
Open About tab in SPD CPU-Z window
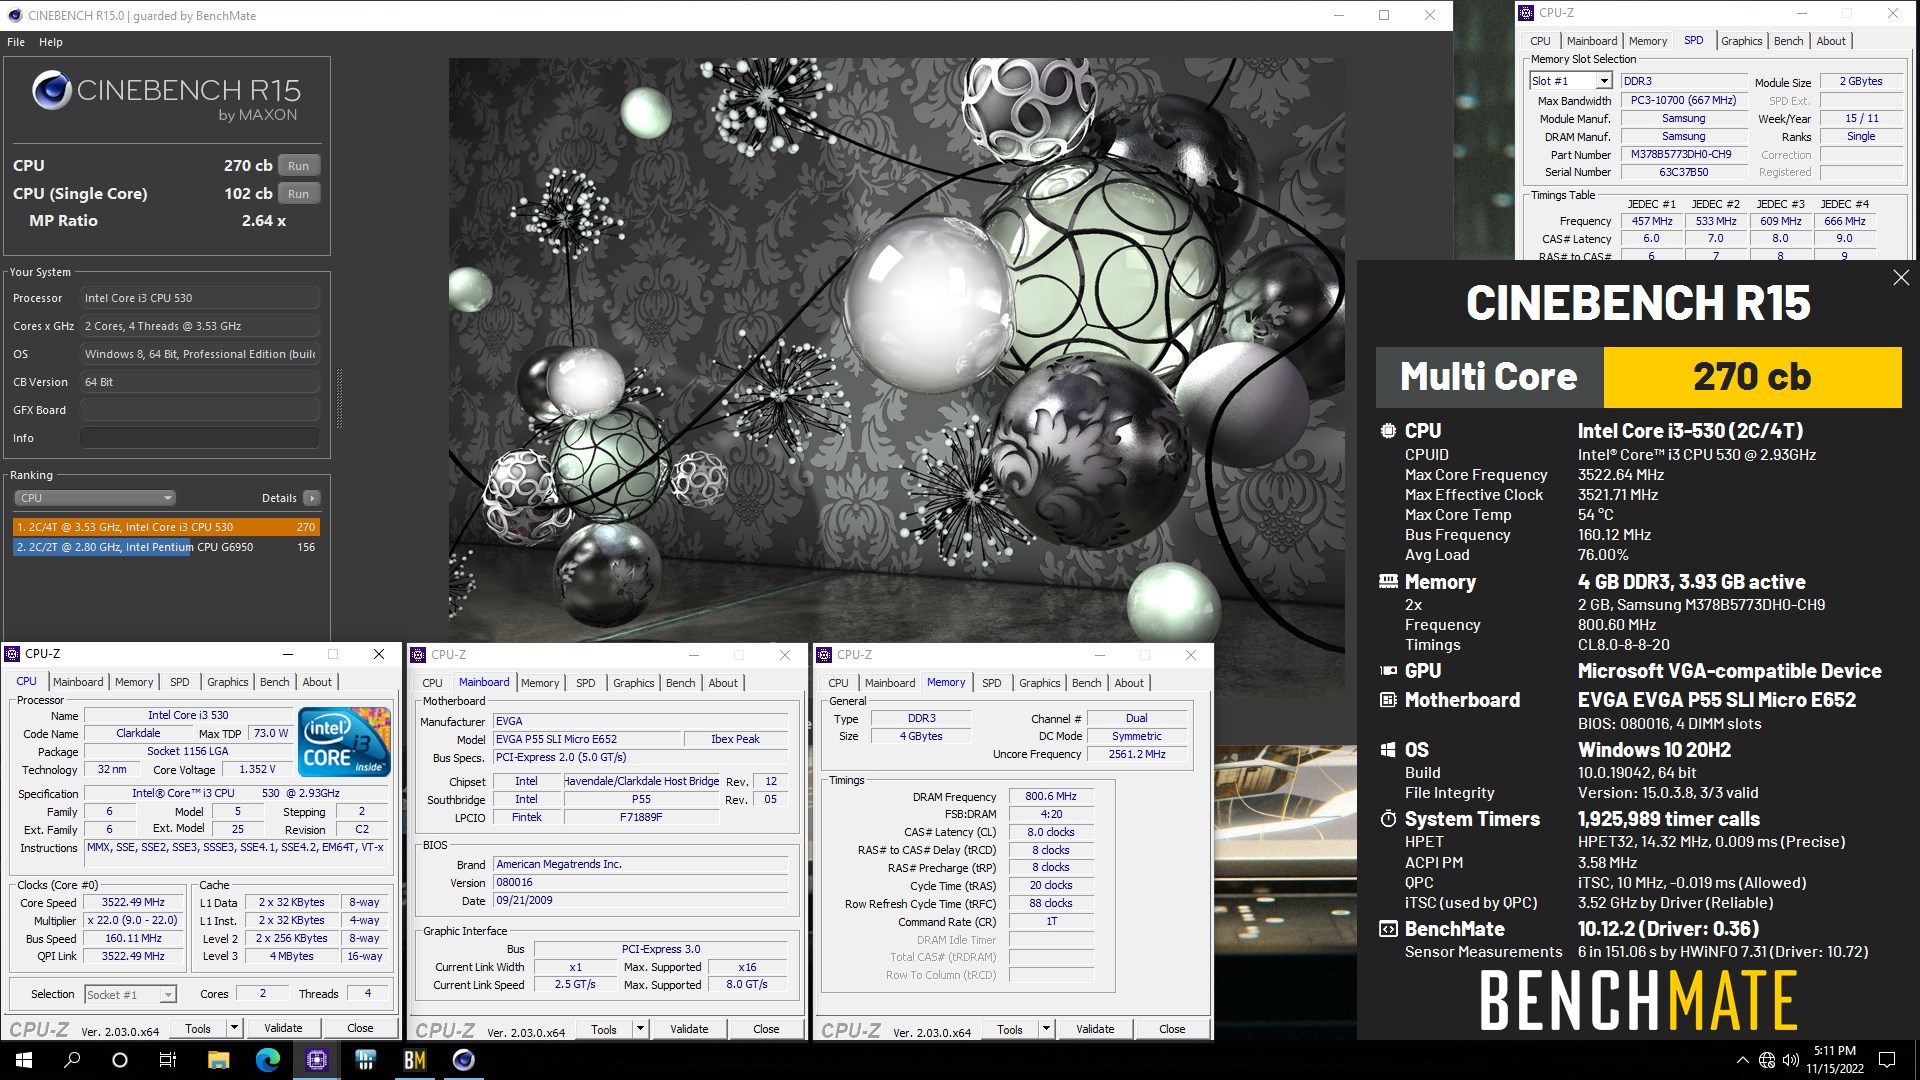coord(1831,41)
